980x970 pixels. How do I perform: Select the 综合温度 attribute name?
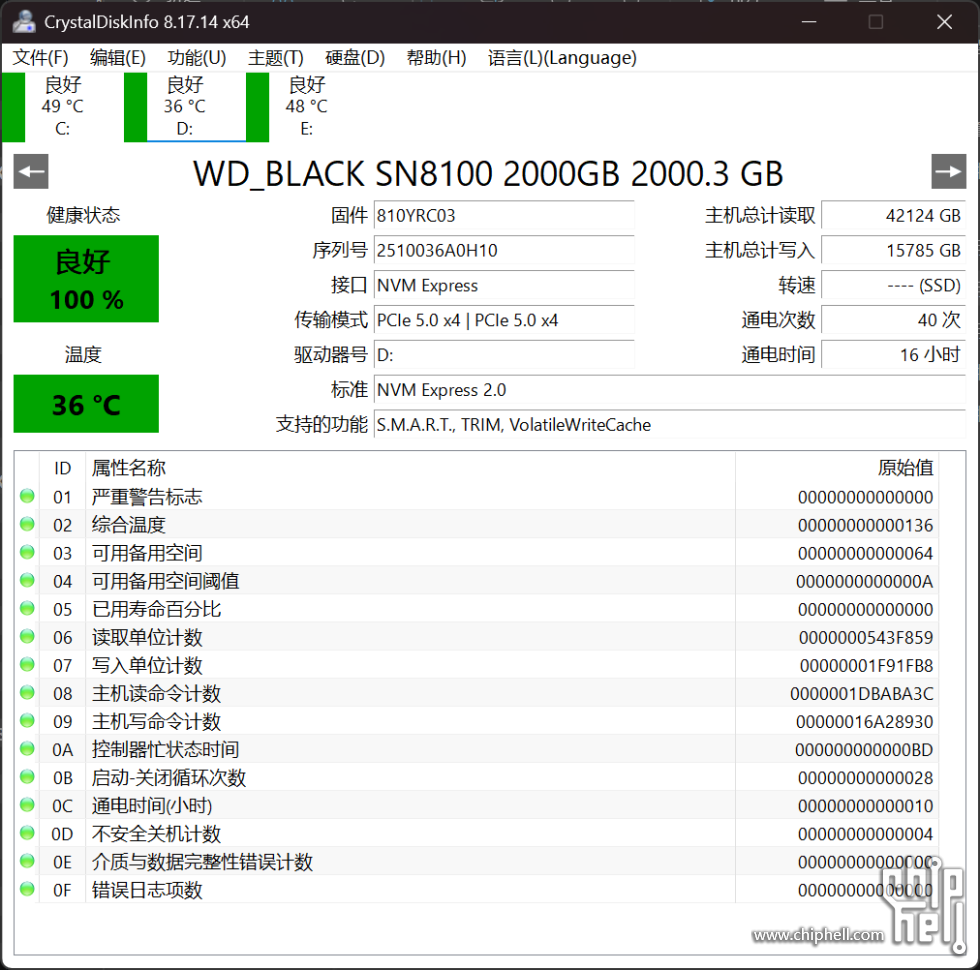click(x=128, y=524)
